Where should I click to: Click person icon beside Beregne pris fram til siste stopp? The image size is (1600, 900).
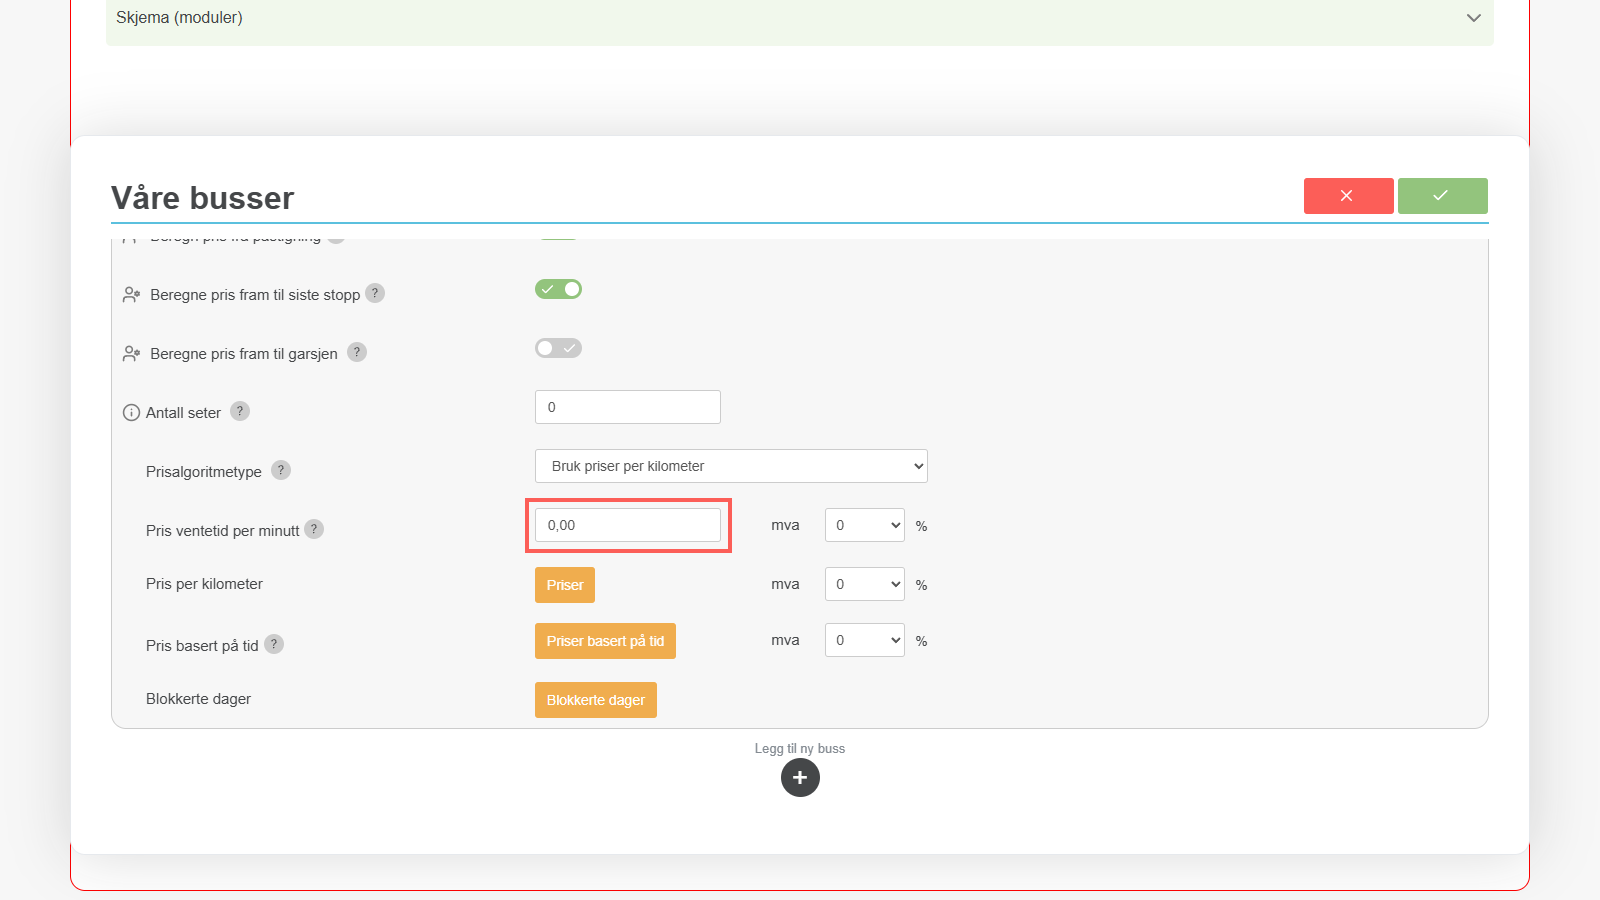point(131,295)
